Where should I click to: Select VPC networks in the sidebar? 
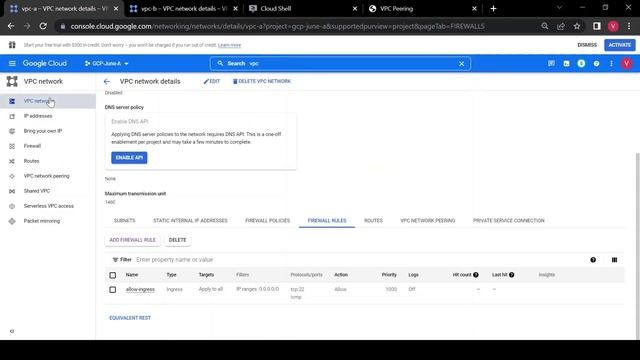click(48, 101)
